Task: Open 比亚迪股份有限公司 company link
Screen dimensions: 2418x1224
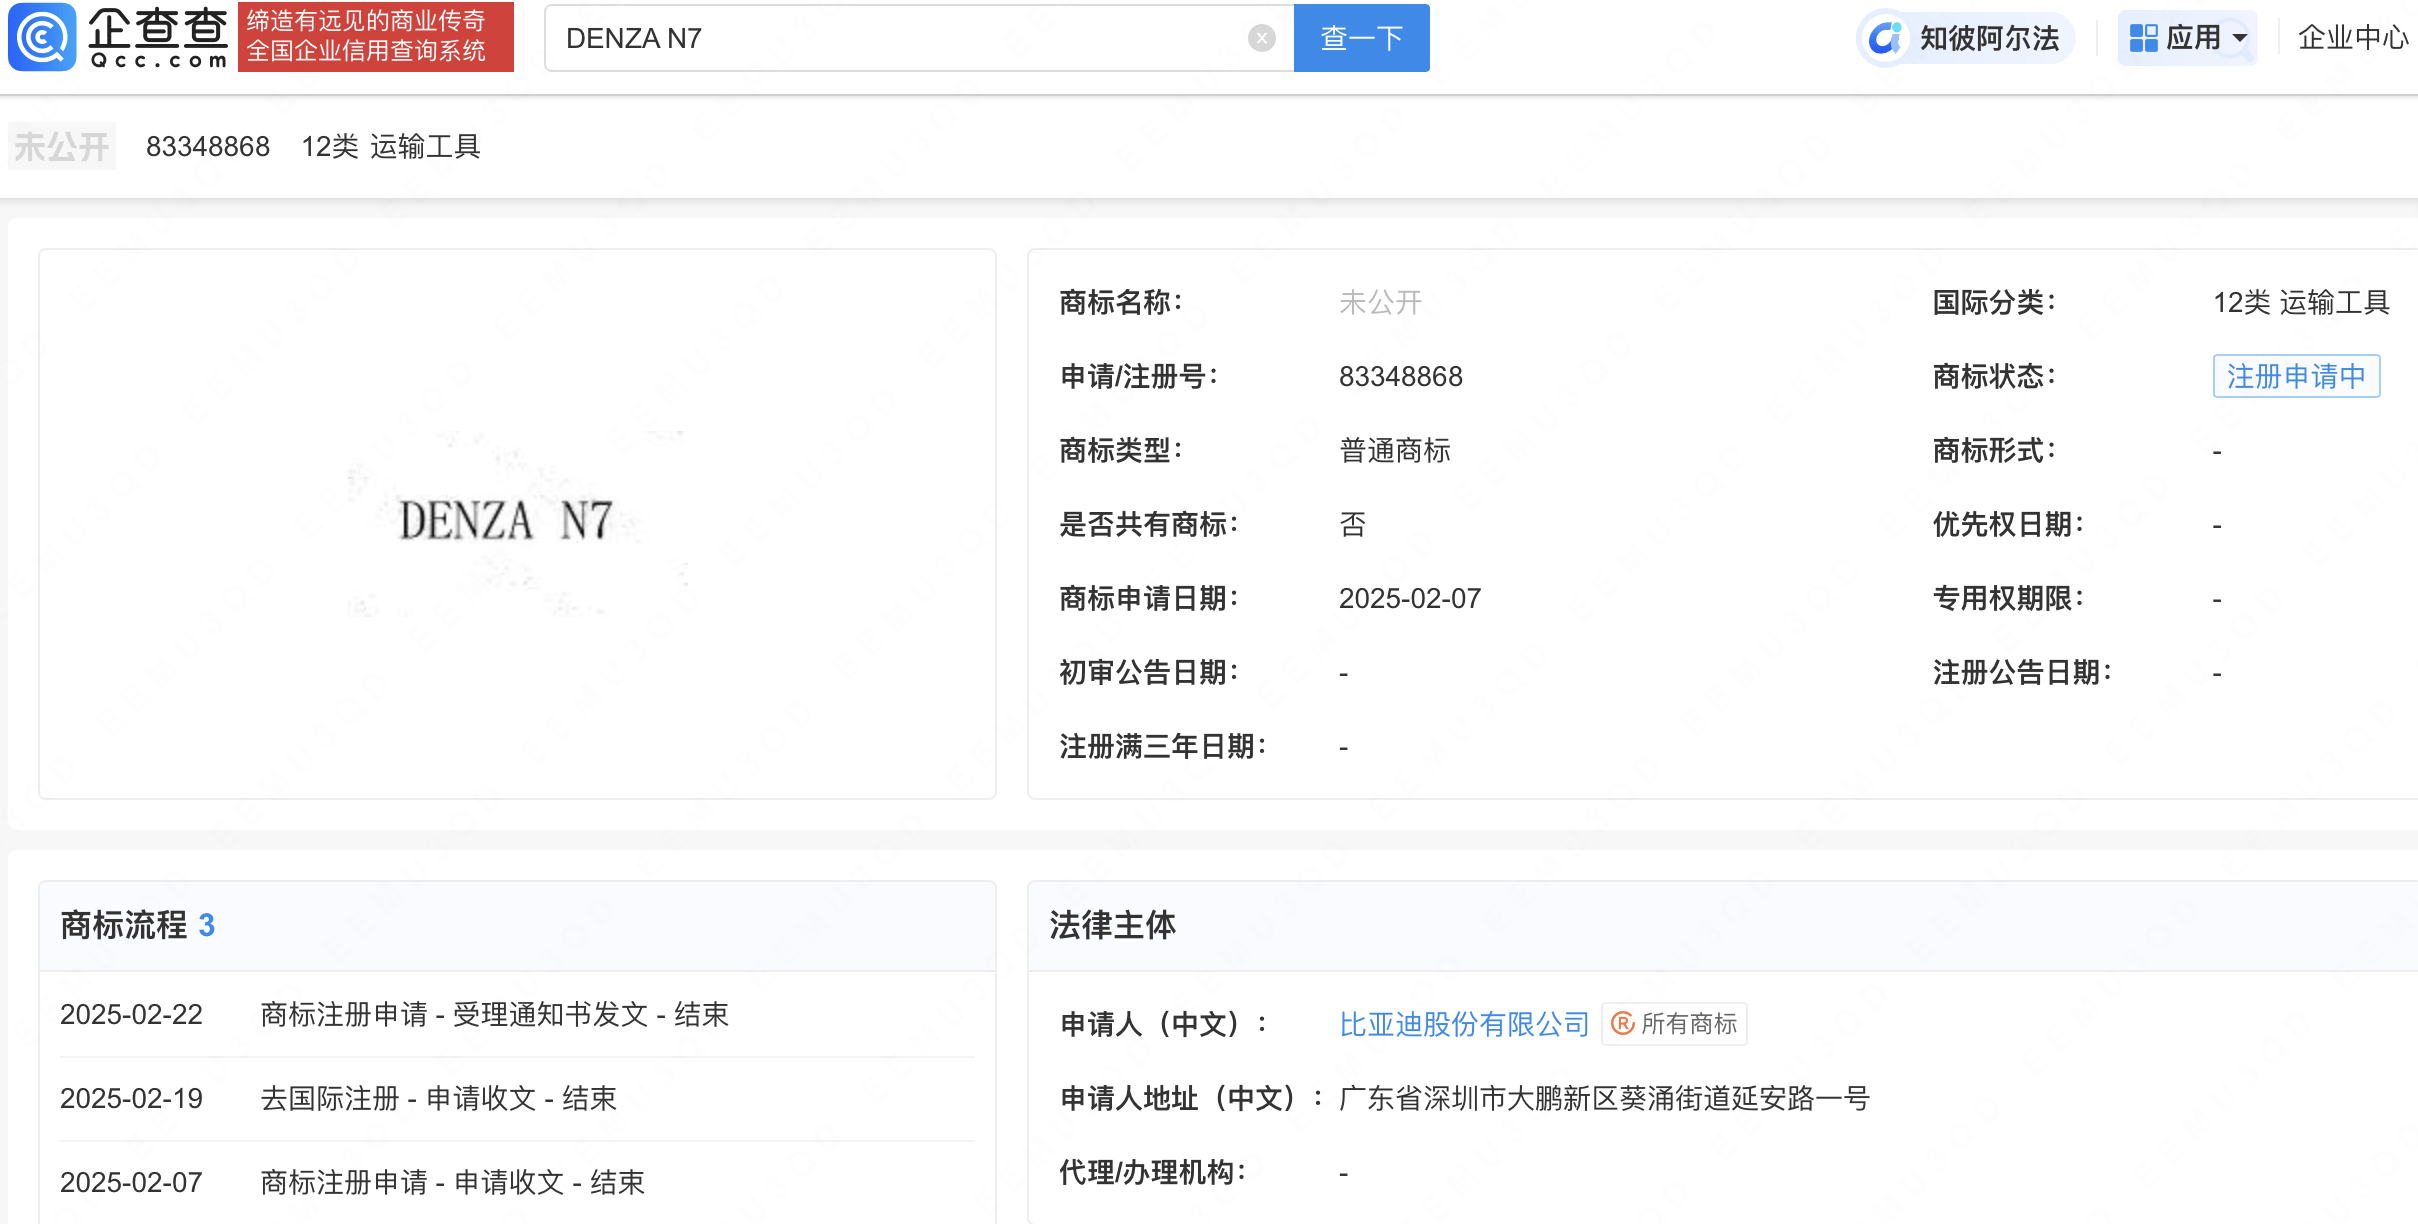Action: coord(1463,1024)
